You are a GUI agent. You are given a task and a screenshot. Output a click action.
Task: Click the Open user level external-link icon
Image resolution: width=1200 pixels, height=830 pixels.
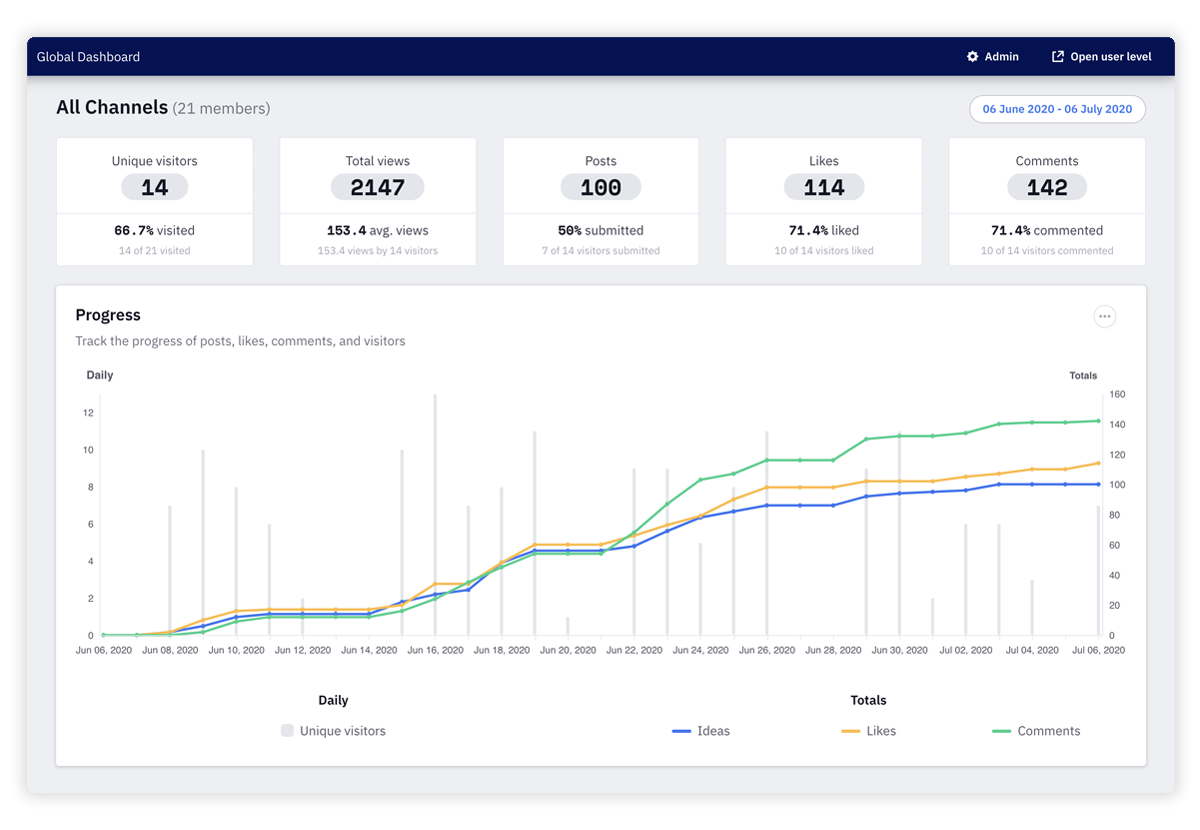[1058, 57]
